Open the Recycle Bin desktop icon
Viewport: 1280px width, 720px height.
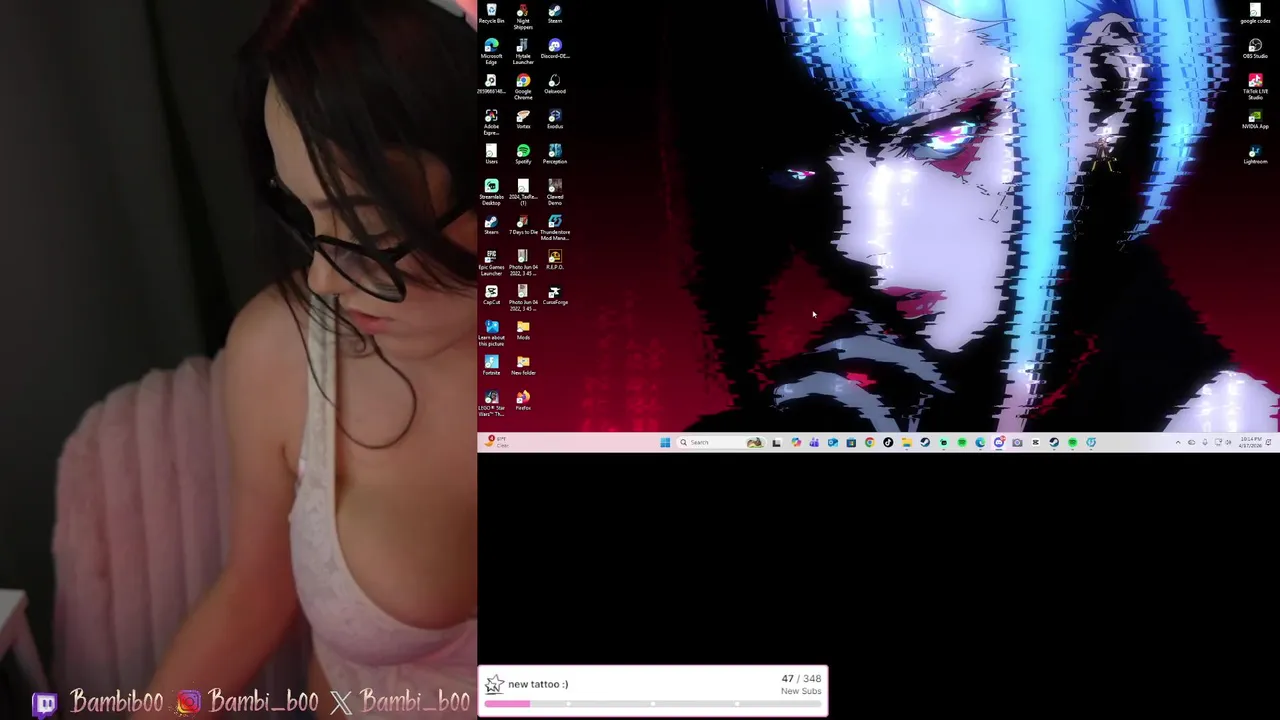click(x=491, y=14)
